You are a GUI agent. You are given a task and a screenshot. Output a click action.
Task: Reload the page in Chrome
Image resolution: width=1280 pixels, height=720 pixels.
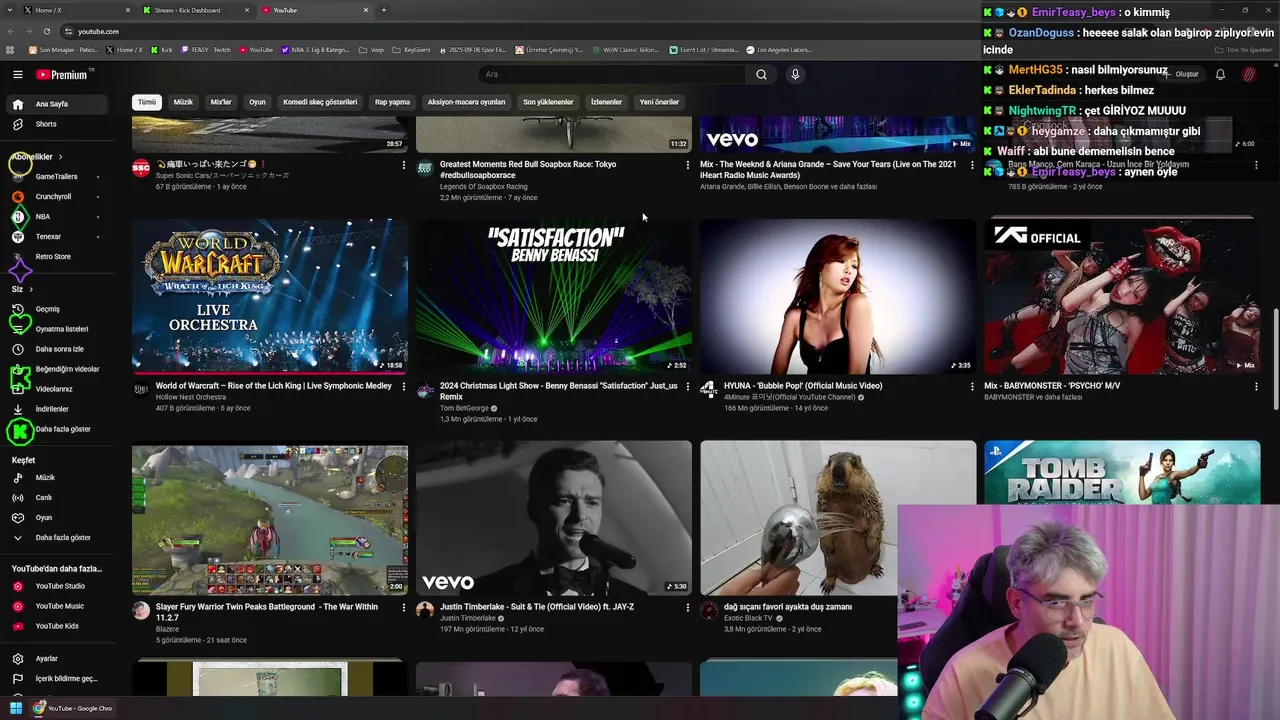point(47,31)
